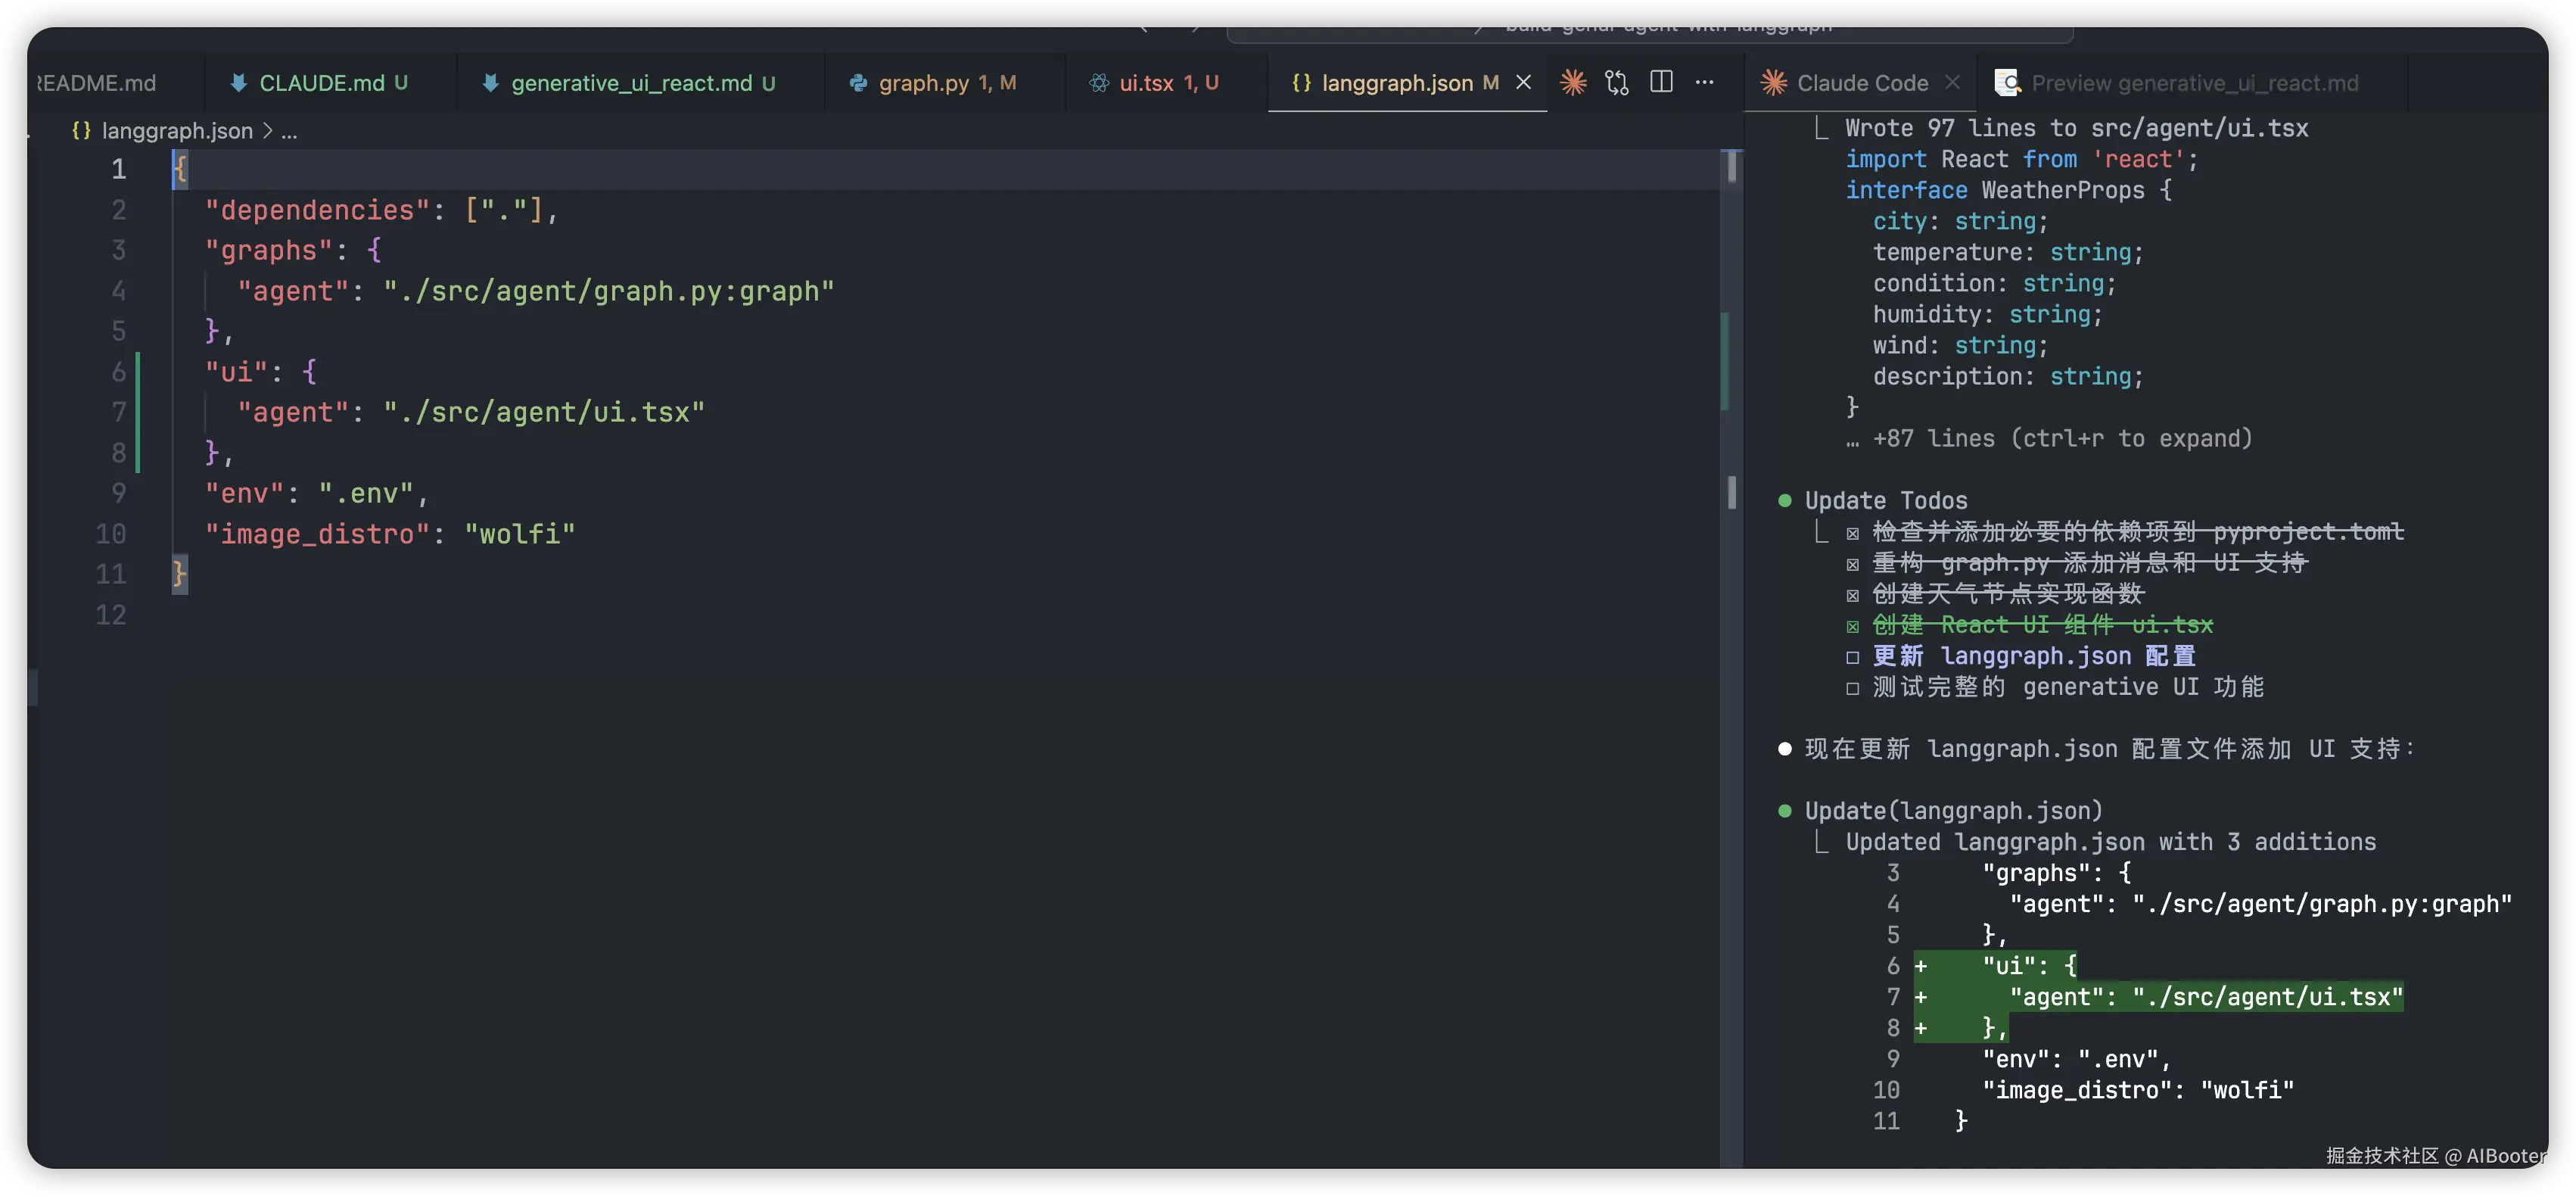Click the Claude Code tab's starburst icon
This screenshot has width=2576, height=1196.
click(1774, 83)
